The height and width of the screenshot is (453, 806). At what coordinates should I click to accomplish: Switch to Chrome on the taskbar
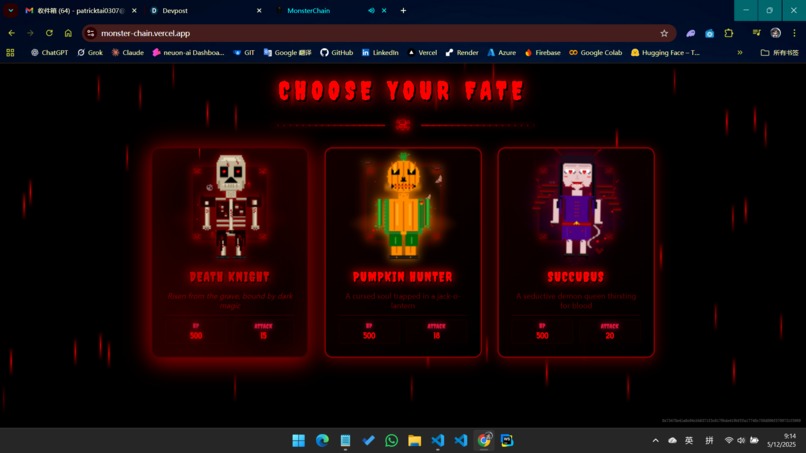point(484,441)
